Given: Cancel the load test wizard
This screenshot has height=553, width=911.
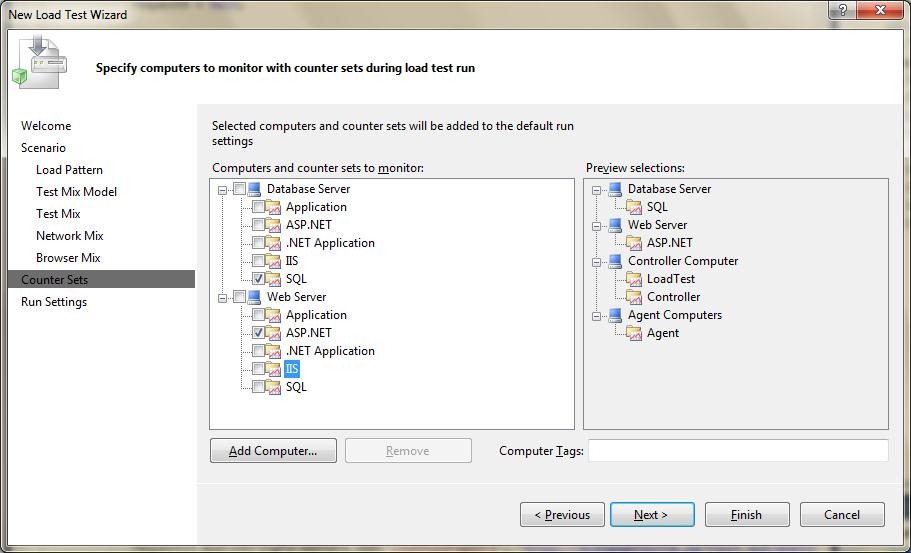Looking at the screenshot, I should click(842, 515).
